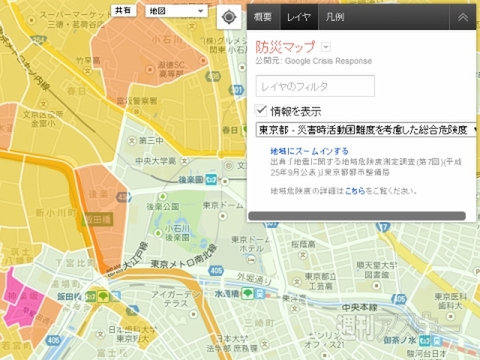The image size is (480, 360).
Task: Click the 竹早高 school marker icon
Action: (88, 70)
